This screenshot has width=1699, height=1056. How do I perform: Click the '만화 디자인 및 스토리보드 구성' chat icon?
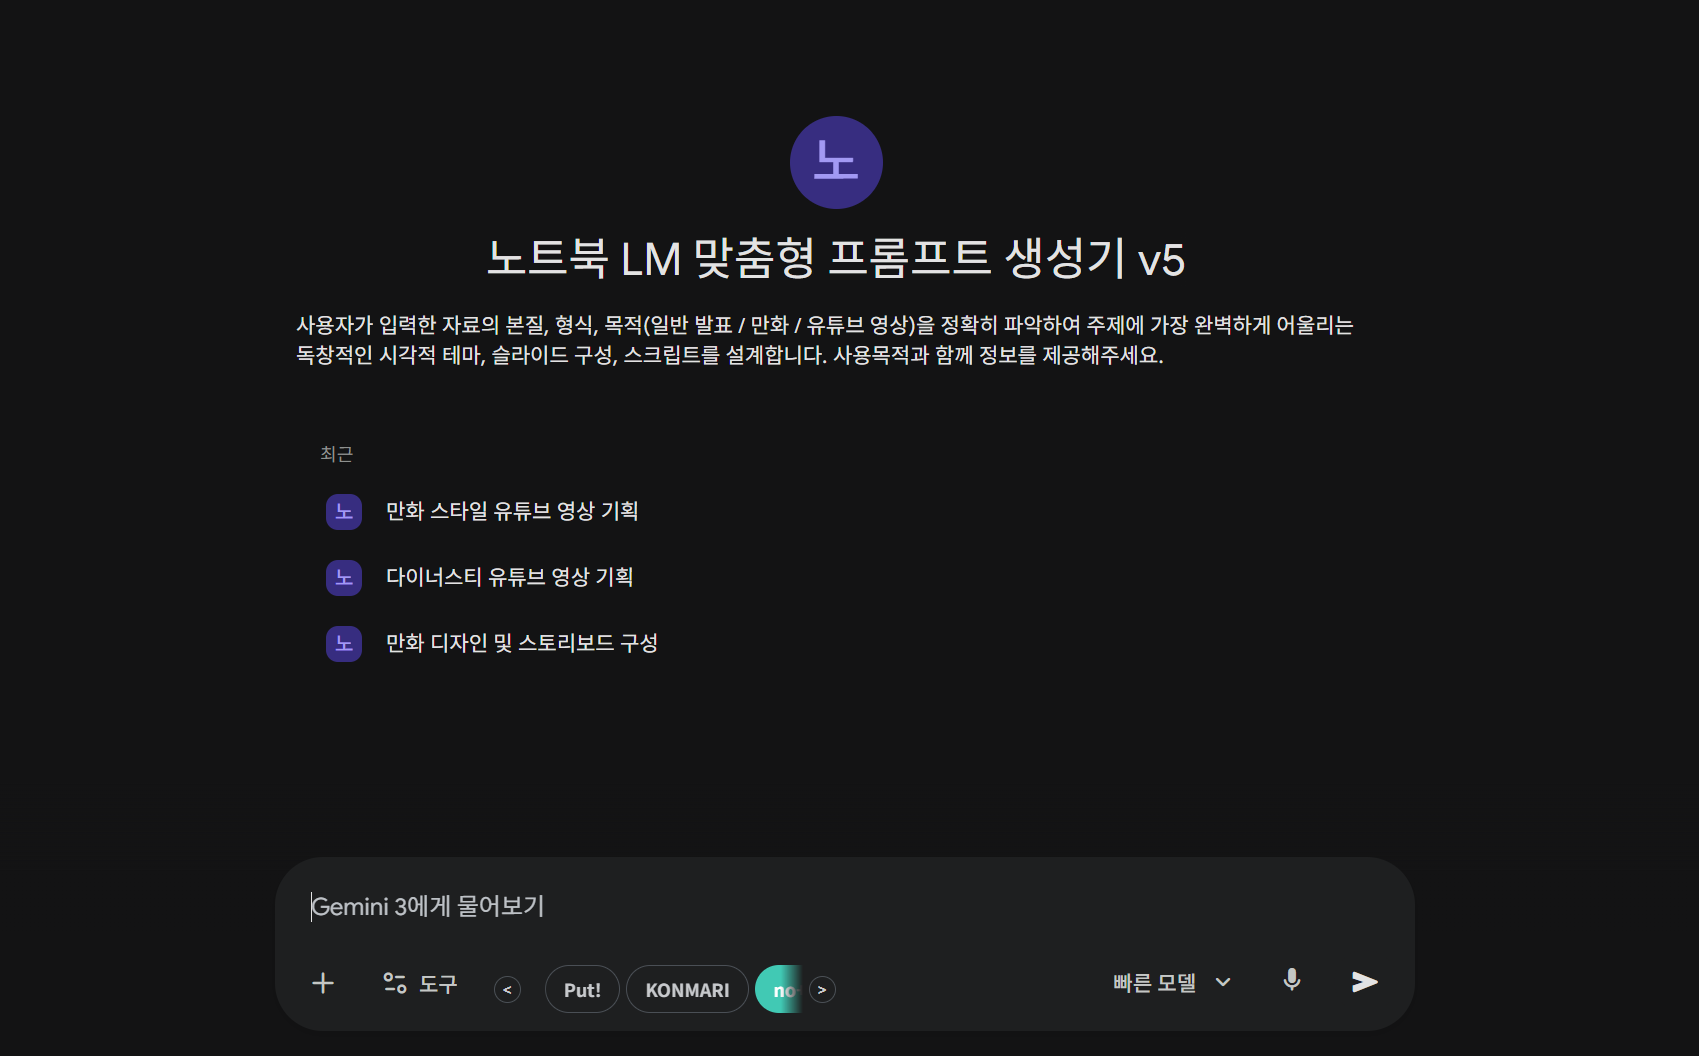pos(343,644)
